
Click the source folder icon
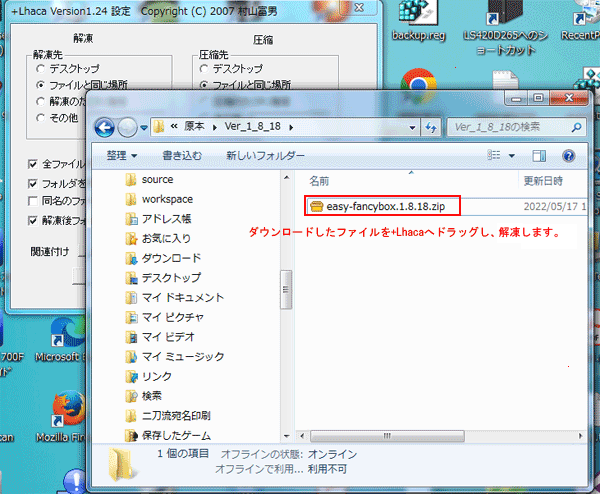tap(131, 179)
